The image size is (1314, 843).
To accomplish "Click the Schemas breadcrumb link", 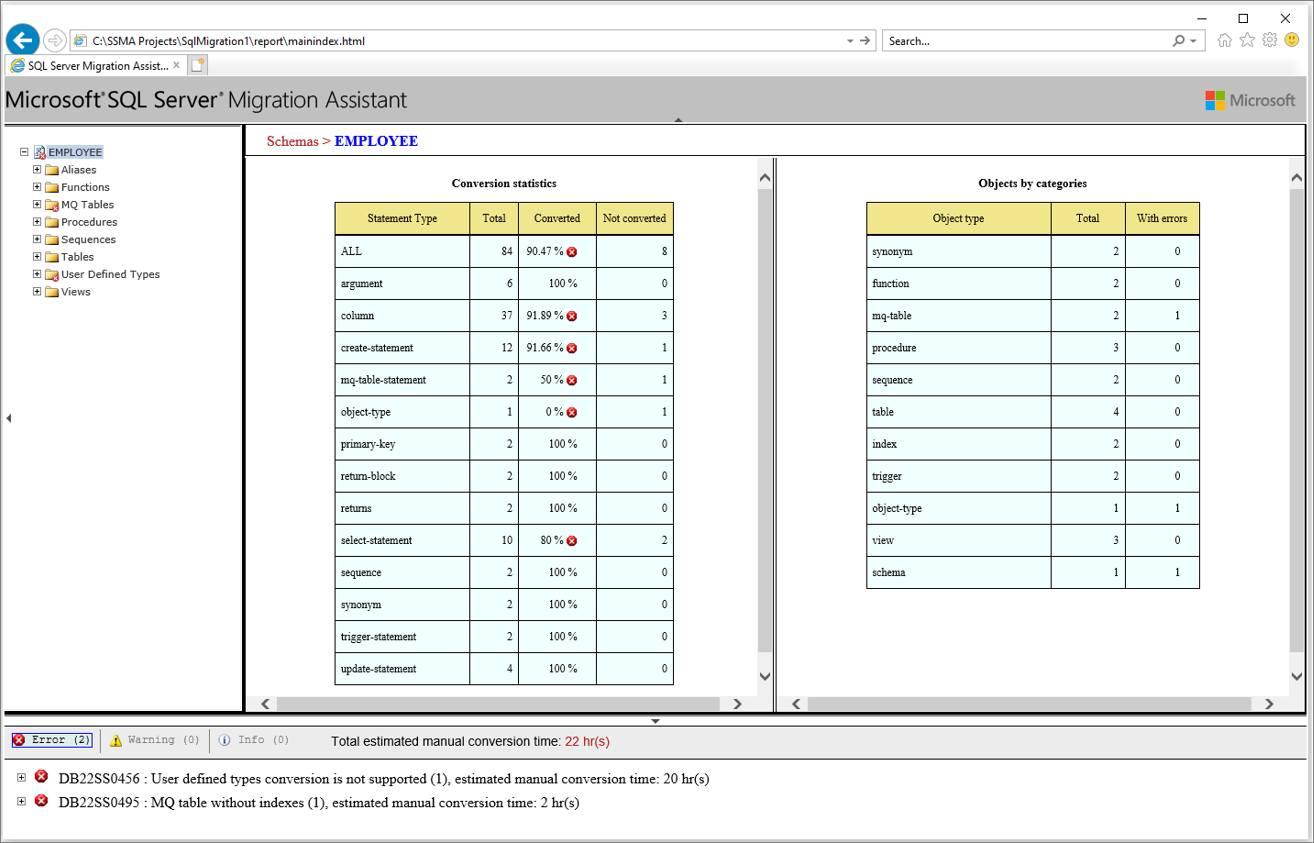I will point(291,141).
